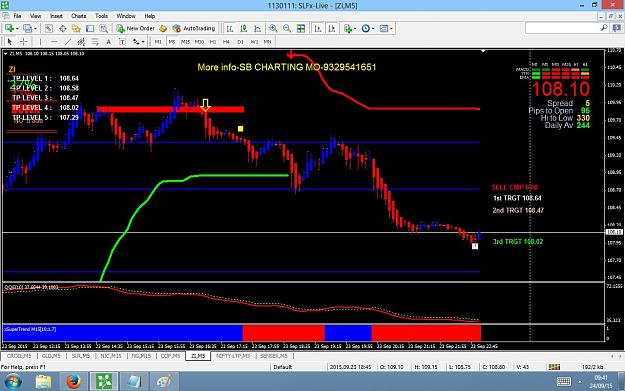Select the Crosshair tool
The width and height of the screenshot is (625, 391).
[x=24, y=41]
